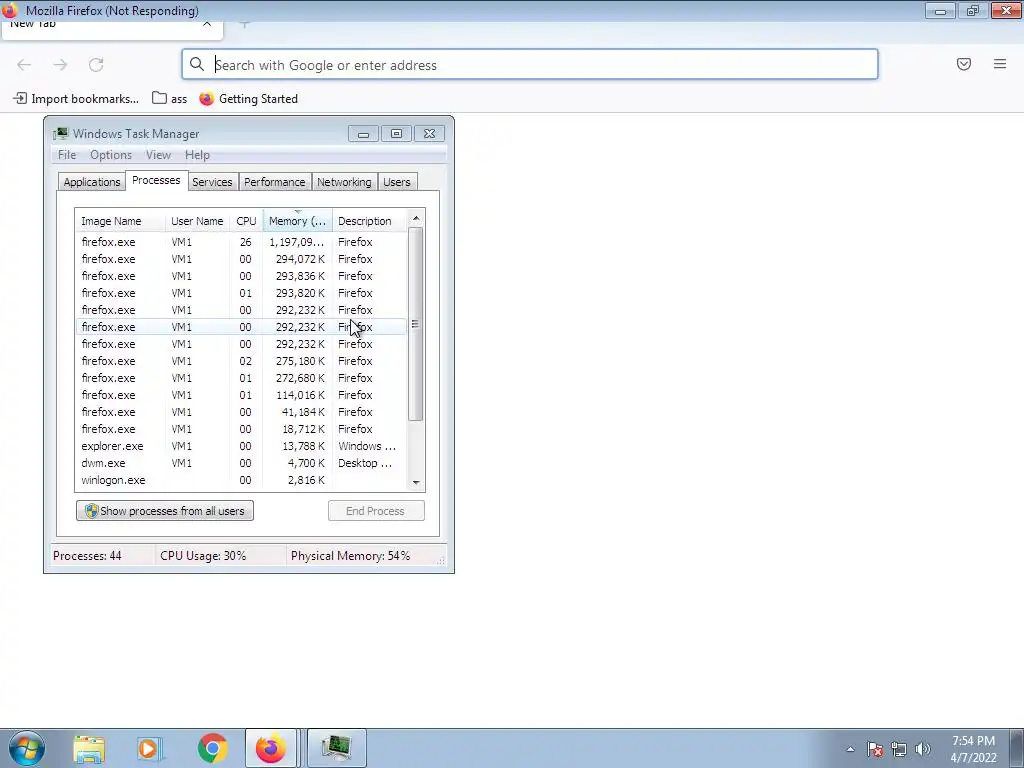
Task: Select firefox.exe row with 272,680 K memory
Action: (241, 377)
